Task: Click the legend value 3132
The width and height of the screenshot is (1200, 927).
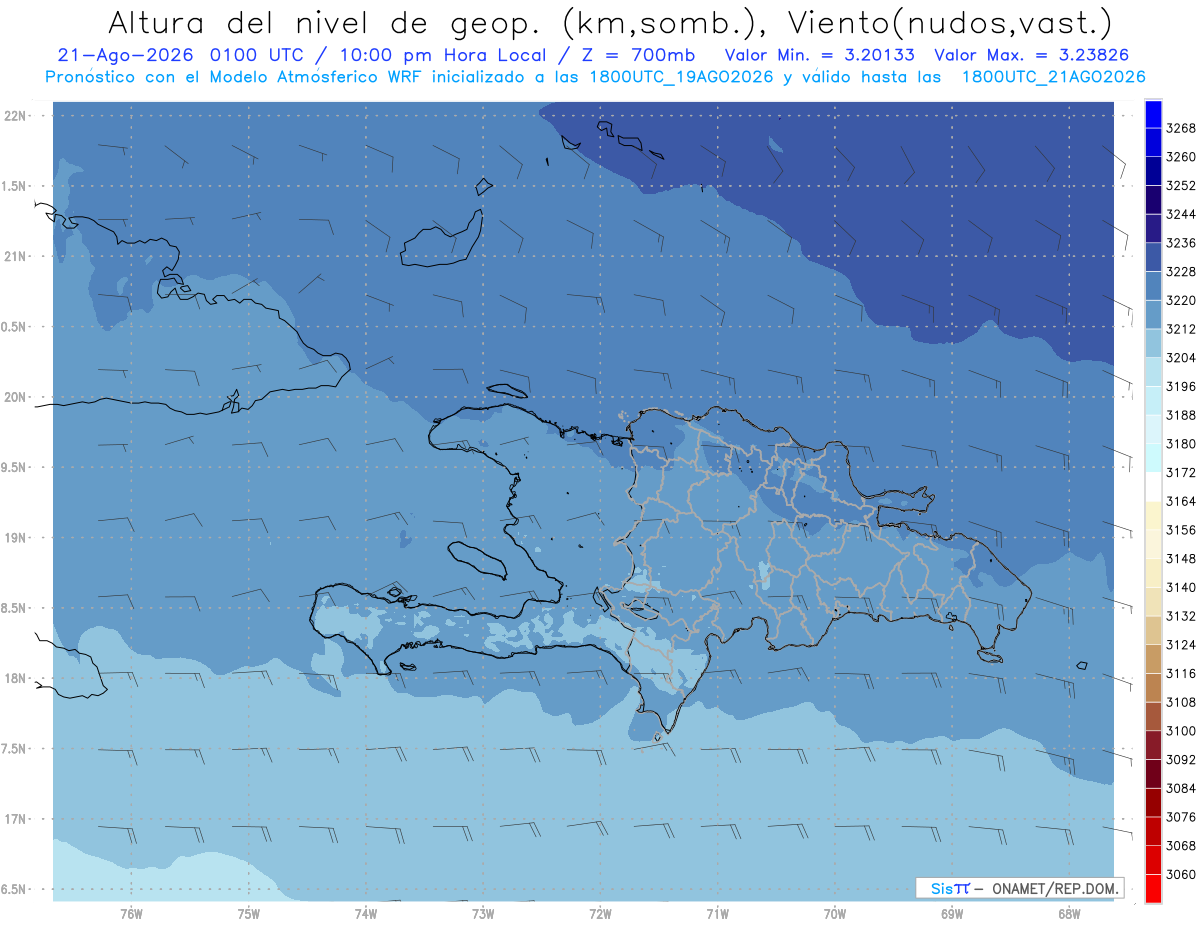Action: click(x=1181, y=616)
